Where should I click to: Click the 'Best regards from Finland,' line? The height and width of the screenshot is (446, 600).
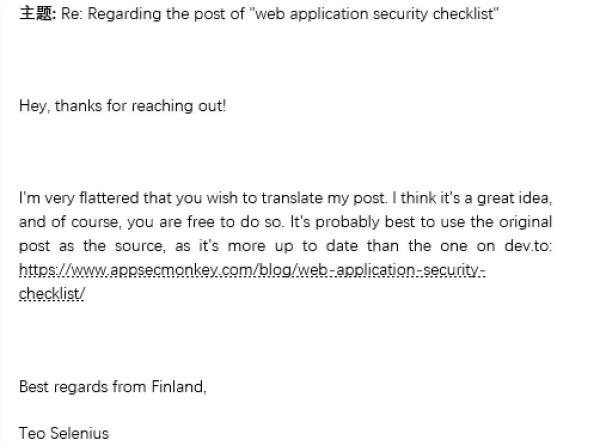coord(112,387)
